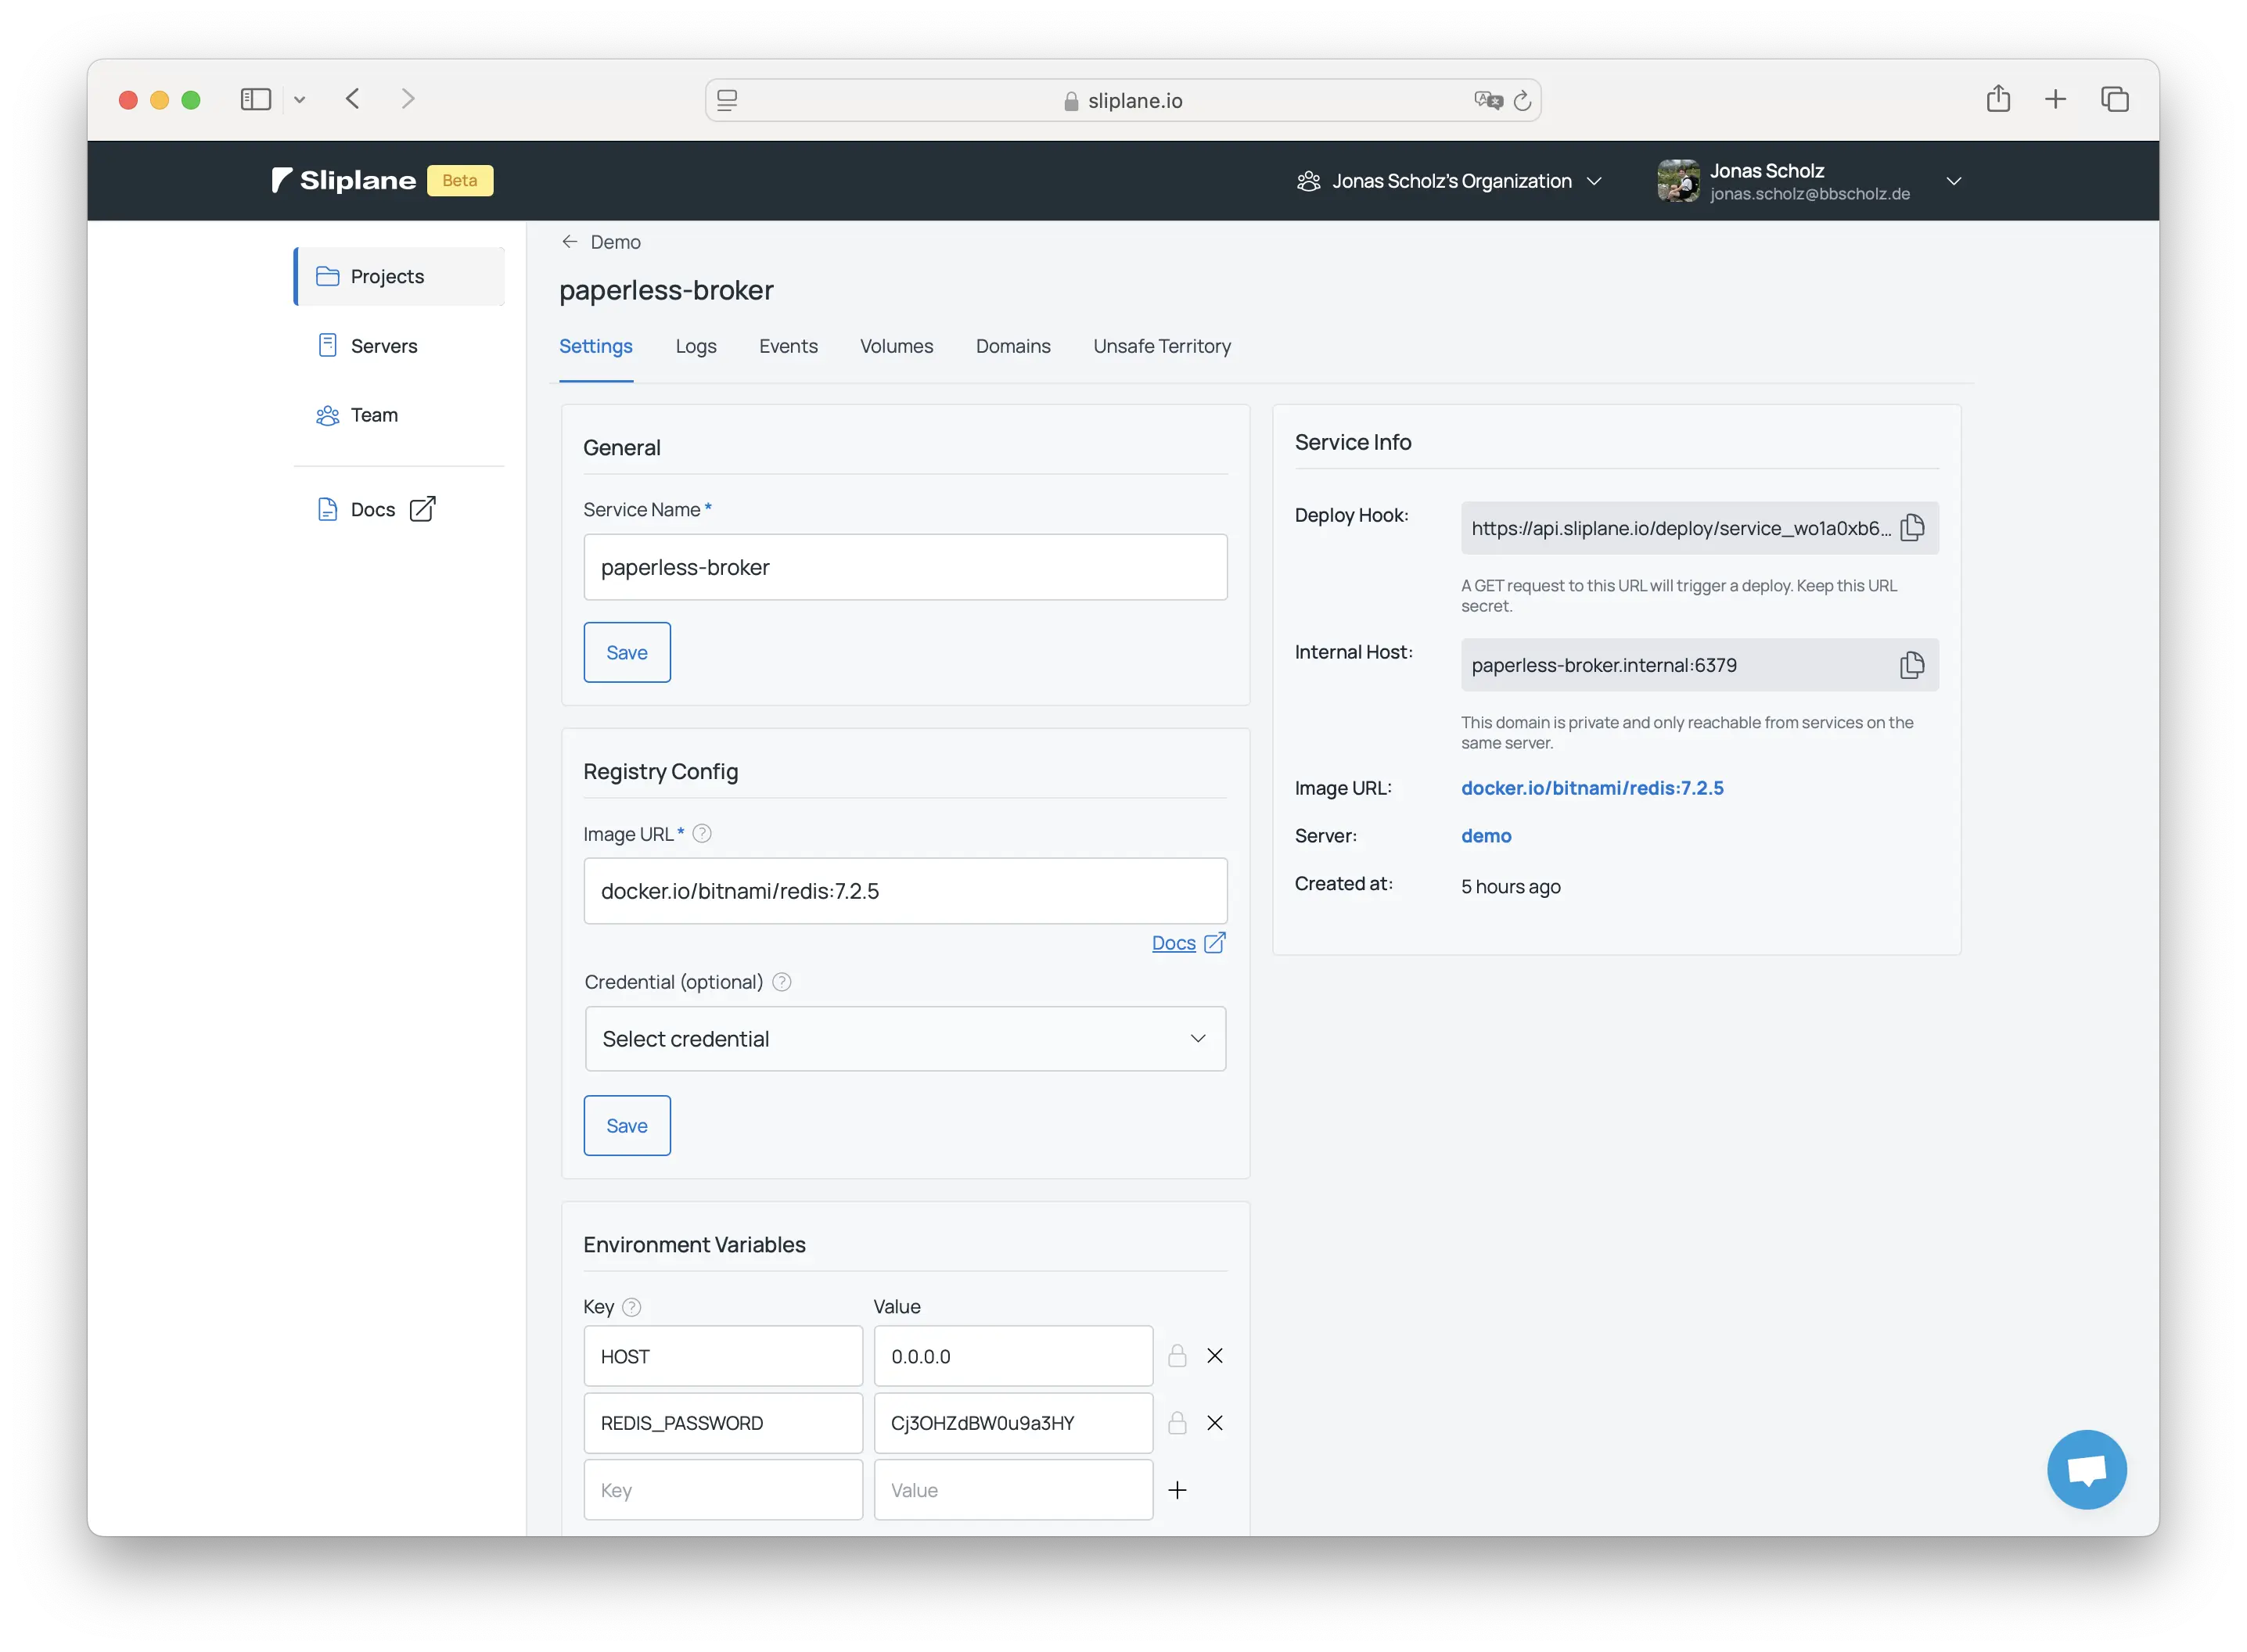Open the Select credential dropdown
The height and width of the screenshot is (1652, 2247).
point(904,1039)
